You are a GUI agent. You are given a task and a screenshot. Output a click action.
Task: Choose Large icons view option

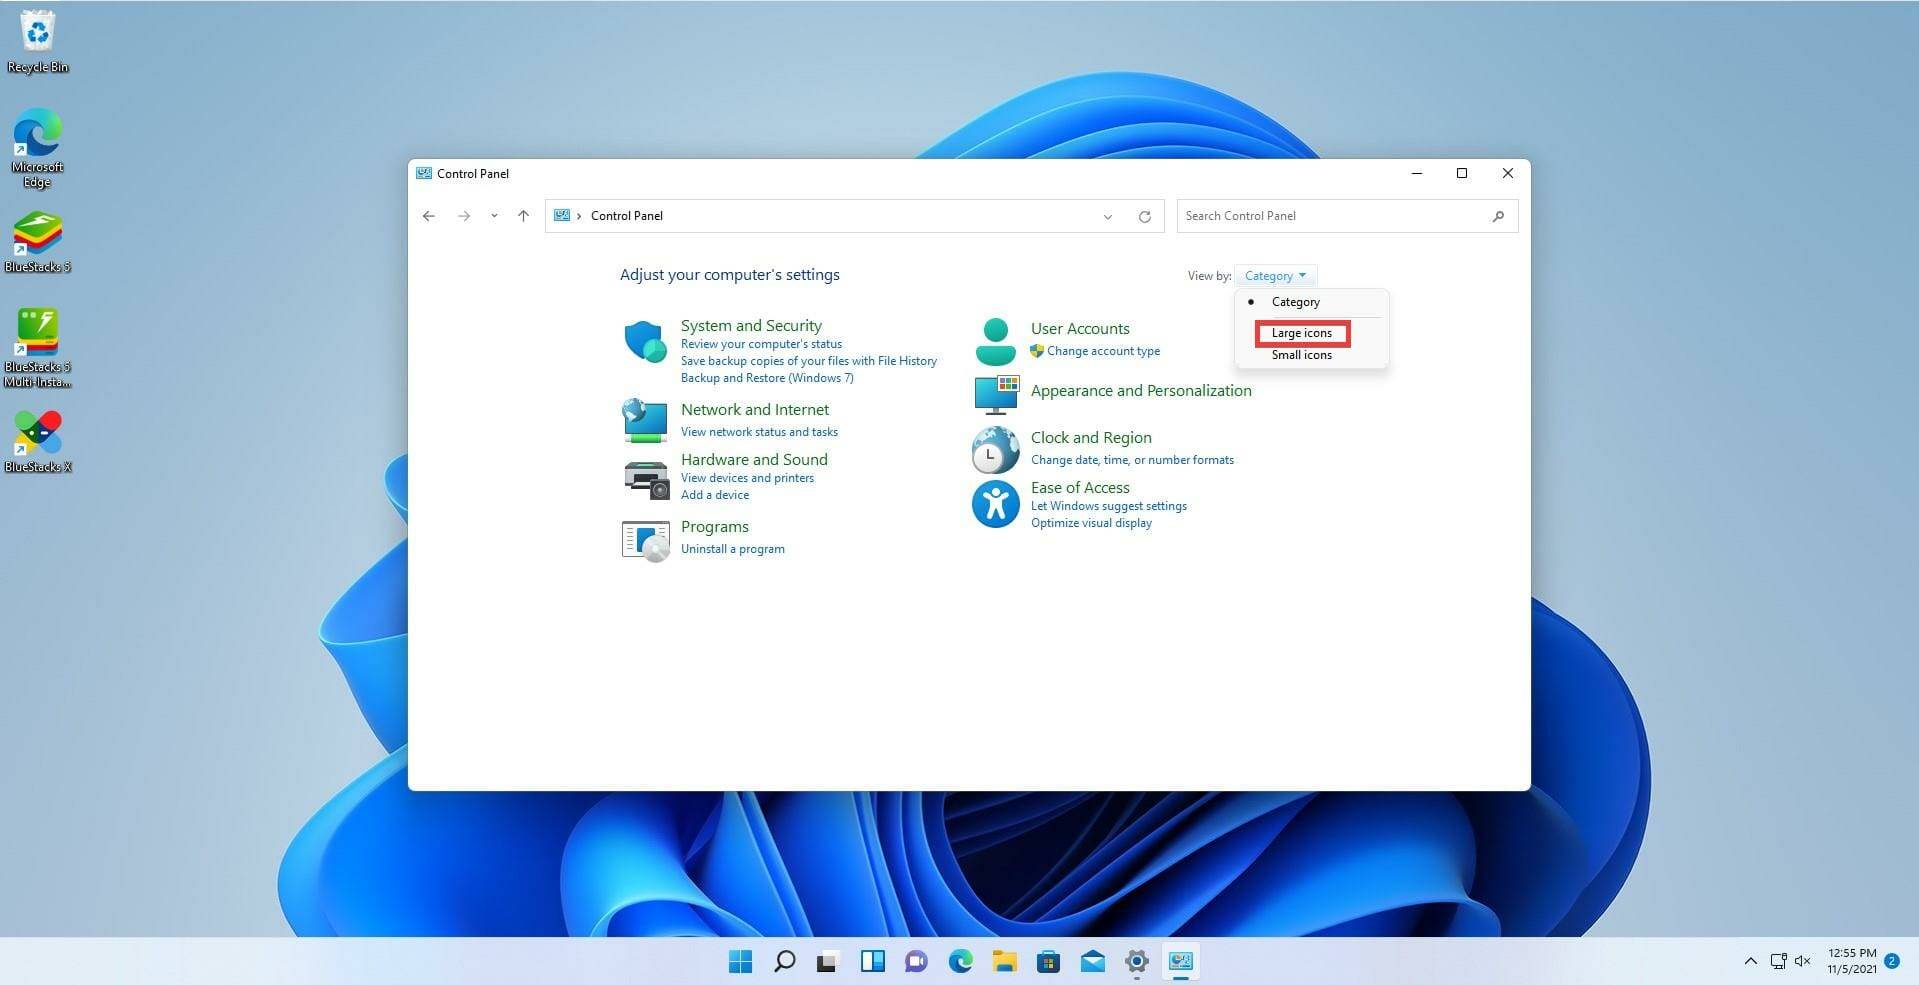tap(1302, 333)
